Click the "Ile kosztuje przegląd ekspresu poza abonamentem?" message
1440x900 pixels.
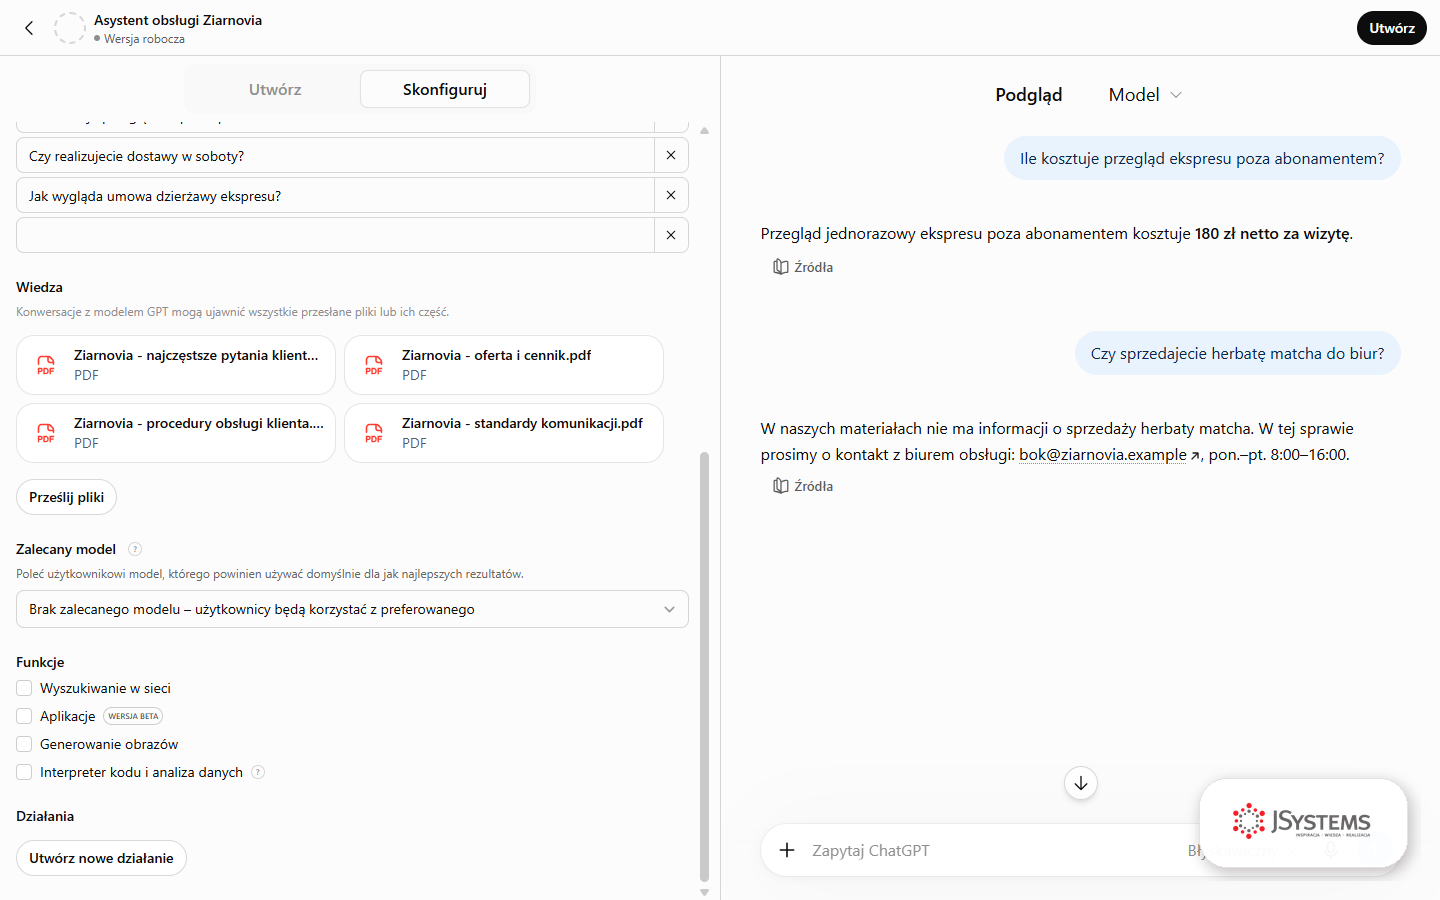point(1202,158)
